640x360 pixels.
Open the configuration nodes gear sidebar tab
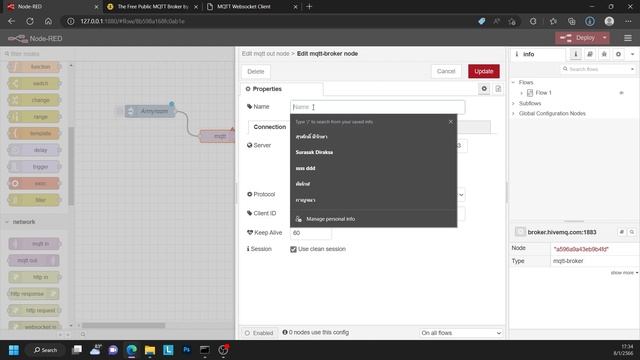[618, 54]
